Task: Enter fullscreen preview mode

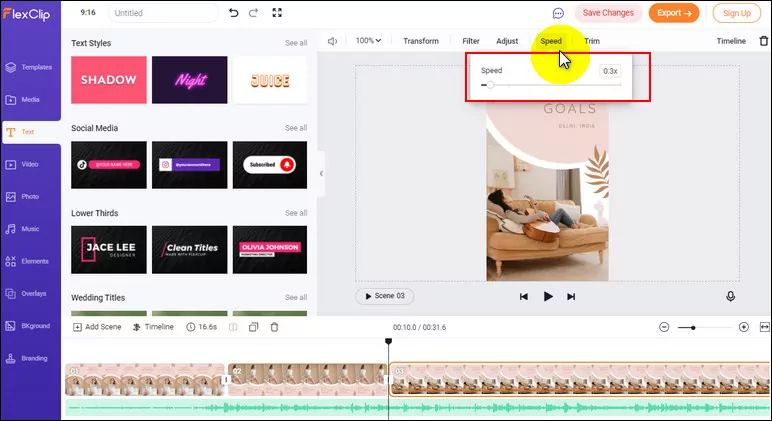Action: click(x=277, y=13)
